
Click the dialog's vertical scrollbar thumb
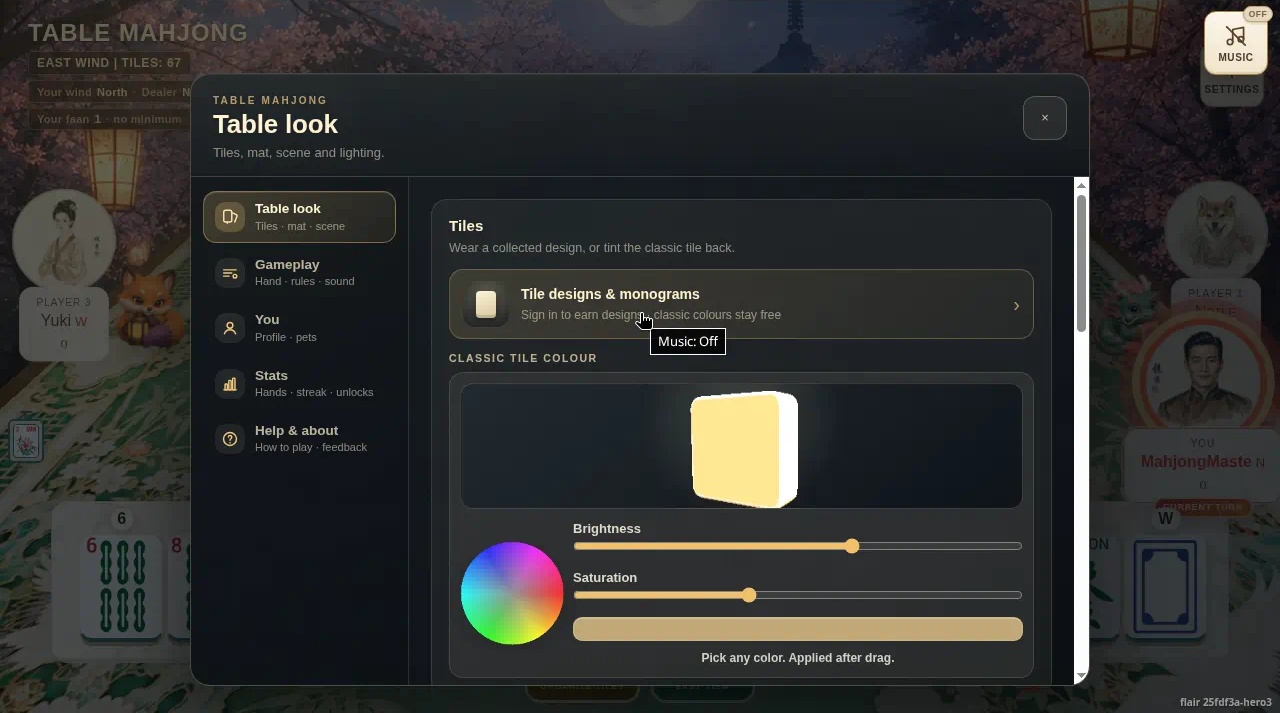[x=1081, y=263]
